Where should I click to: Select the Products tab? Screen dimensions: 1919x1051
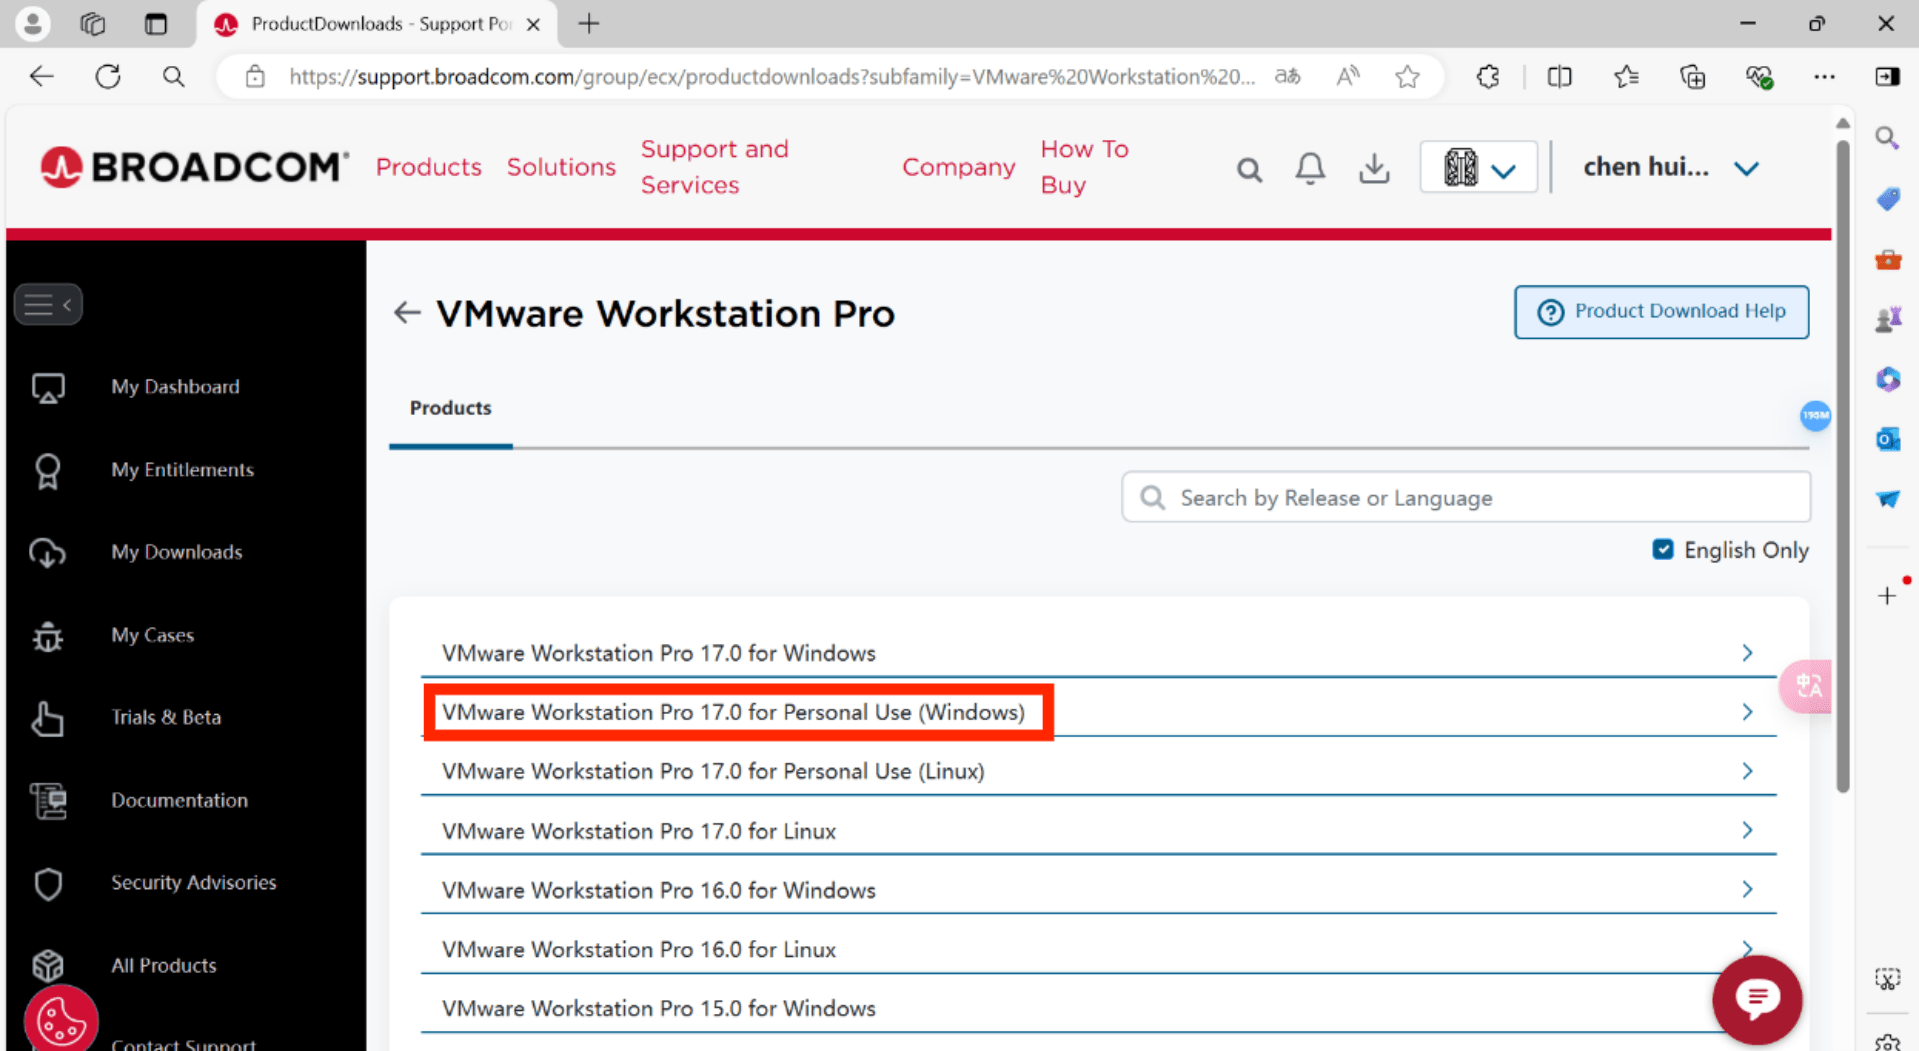pyautogui.click(x=450, y=408)
